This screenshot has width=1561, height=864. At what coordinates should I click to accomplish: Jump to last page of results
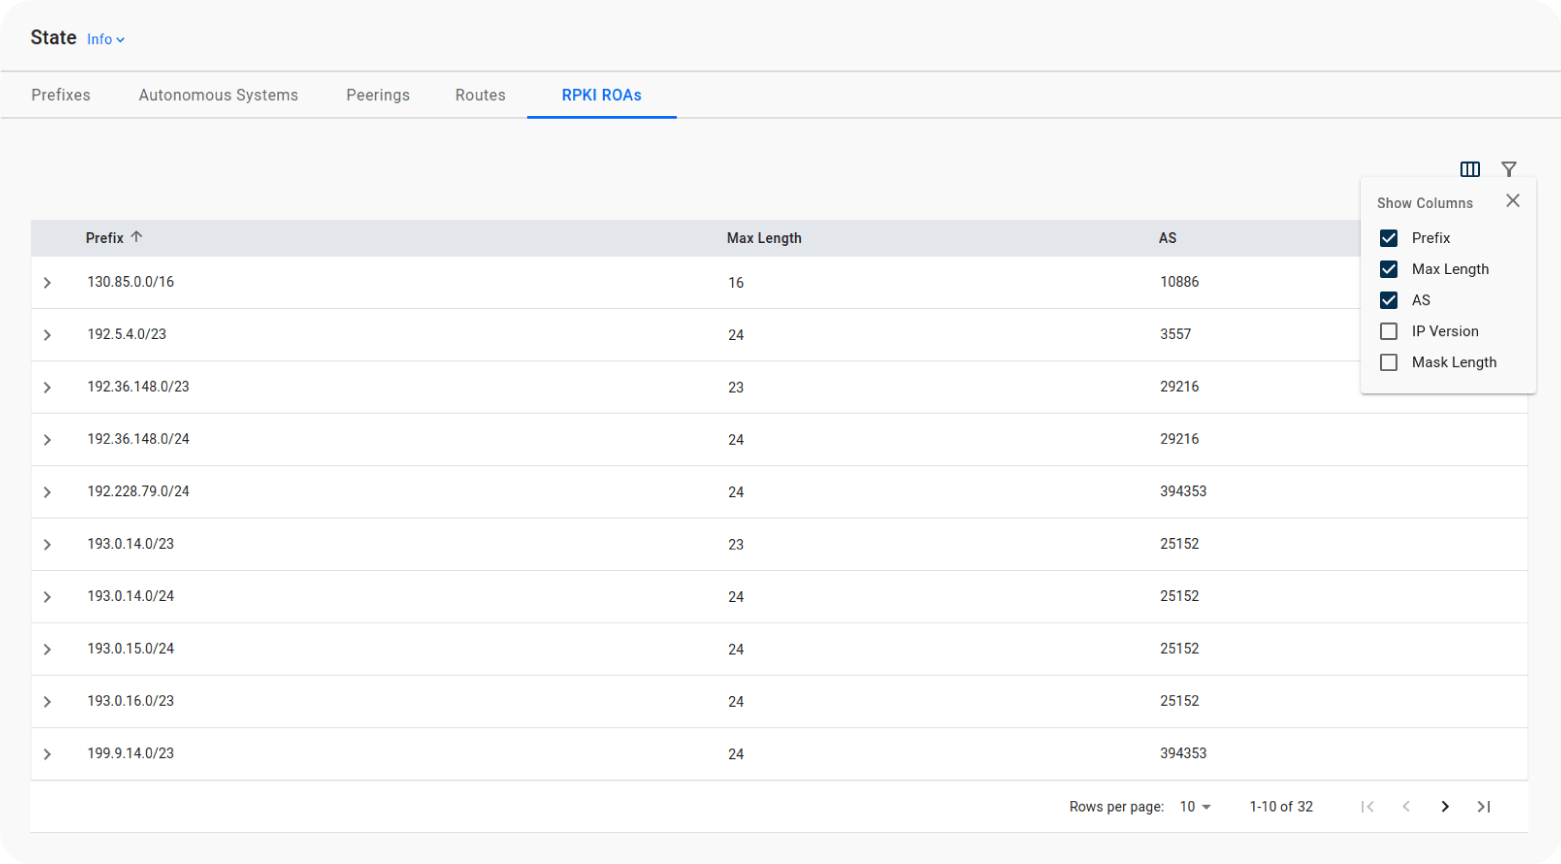pyautogui.click(x=1483, y=807)
